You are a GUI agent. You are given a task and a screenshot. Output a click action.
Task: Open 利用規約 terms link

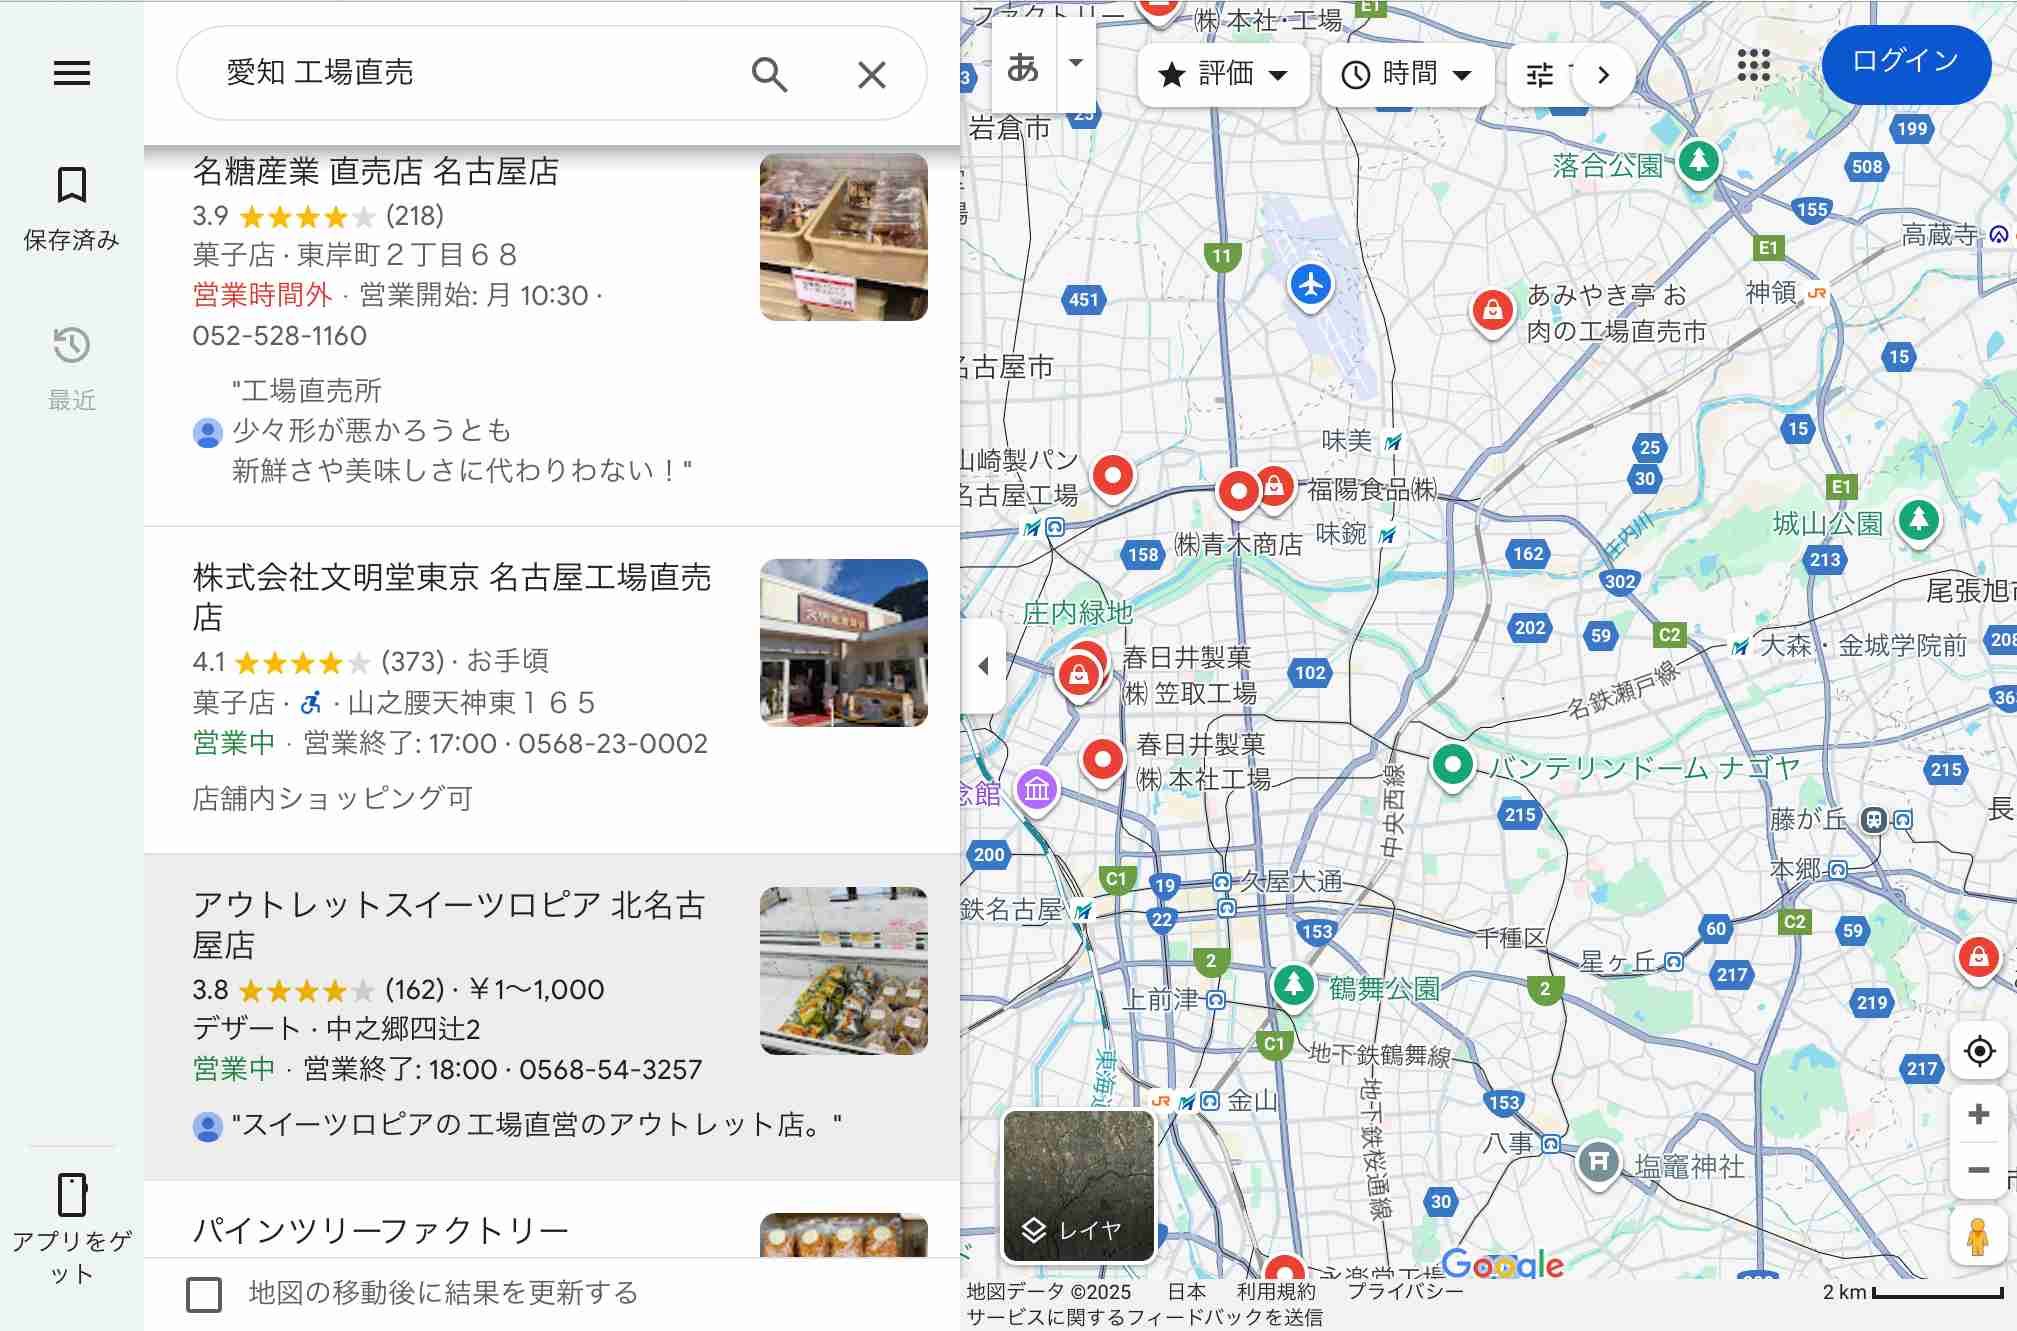(x=1276, y=1291)
